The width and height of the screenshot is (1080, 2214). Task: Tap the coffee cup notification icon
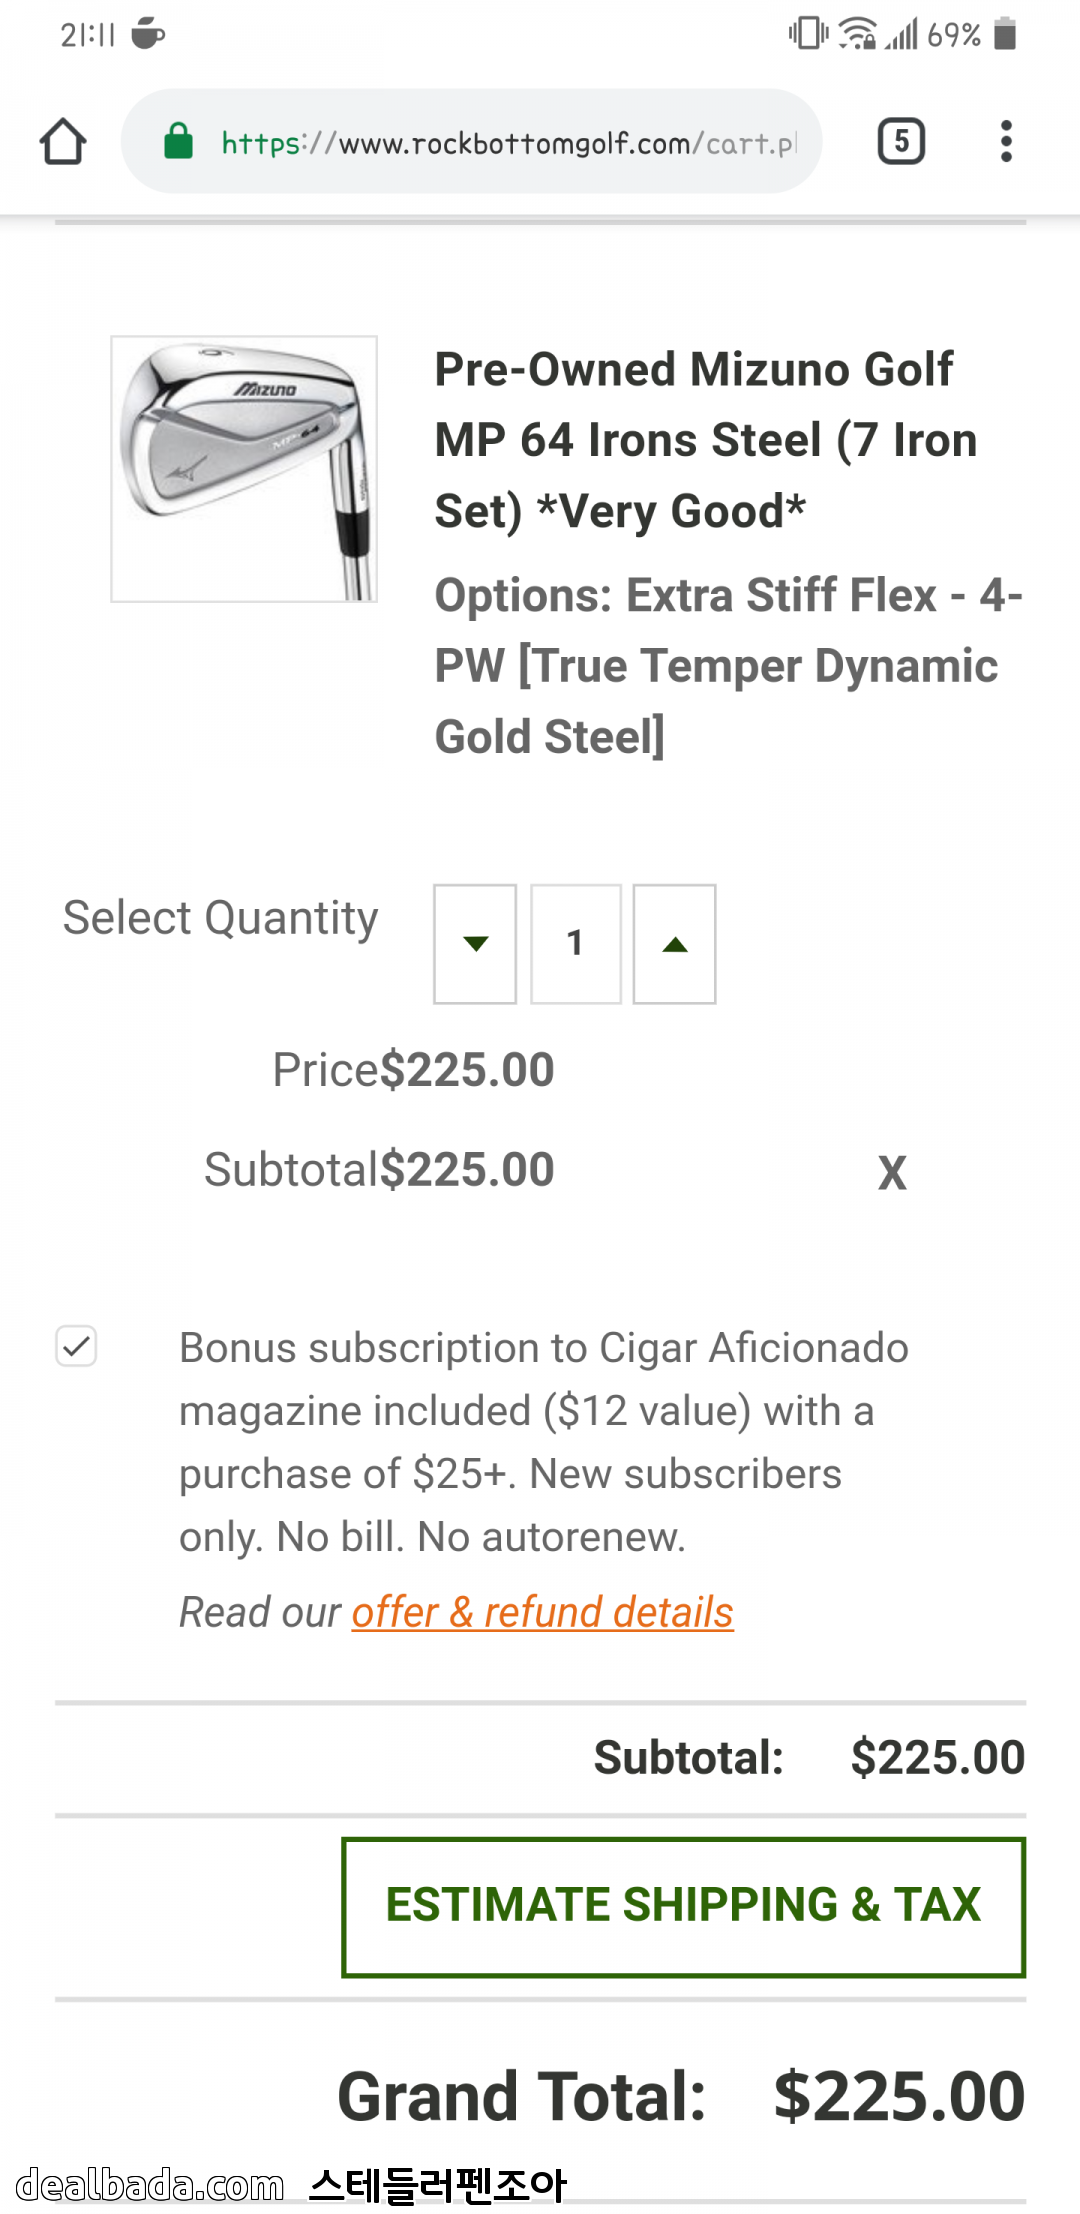click(x=148, y=34)
